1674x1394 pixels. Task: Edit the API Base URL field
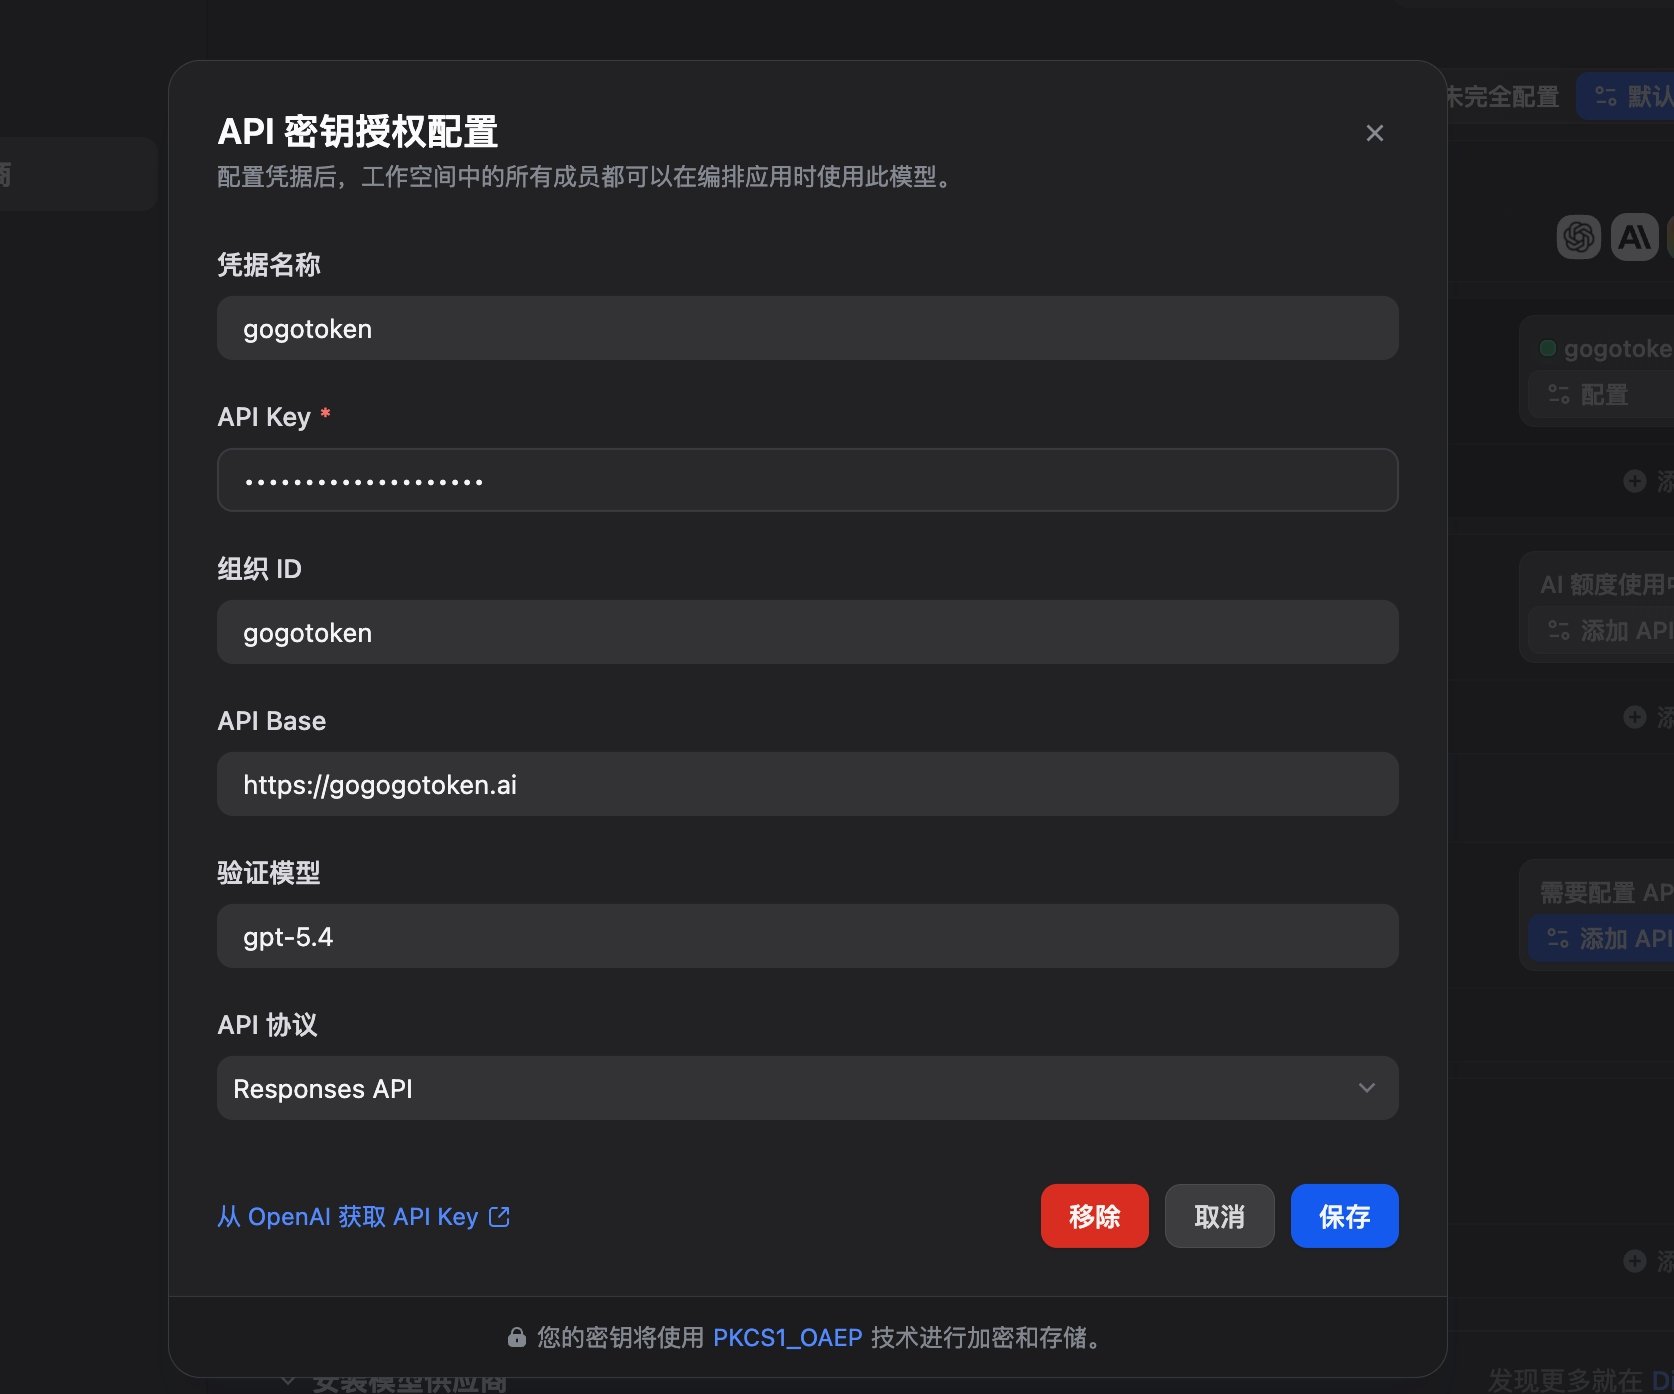coord(807,784)
